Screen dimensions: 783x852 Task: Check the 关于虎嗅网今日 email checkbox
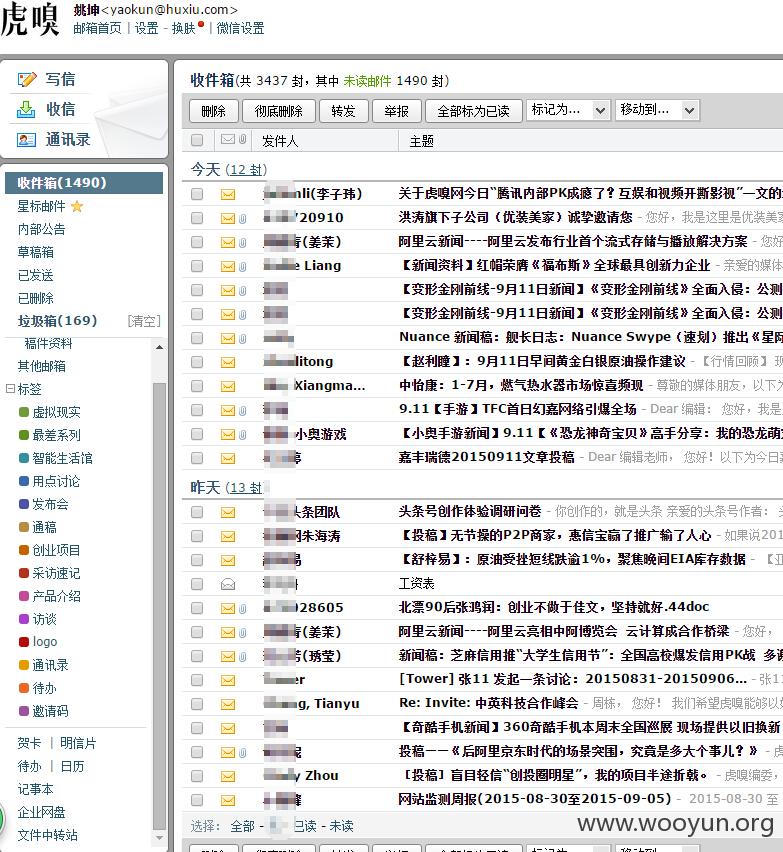197,194
